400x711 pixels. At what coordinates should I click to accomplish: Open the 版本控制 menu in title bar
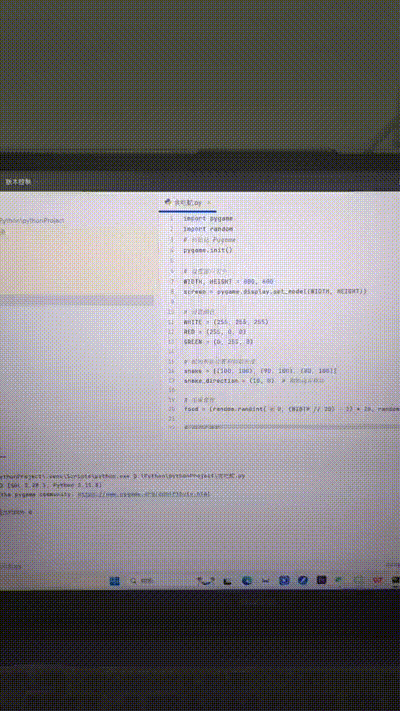tap(18, 182)
